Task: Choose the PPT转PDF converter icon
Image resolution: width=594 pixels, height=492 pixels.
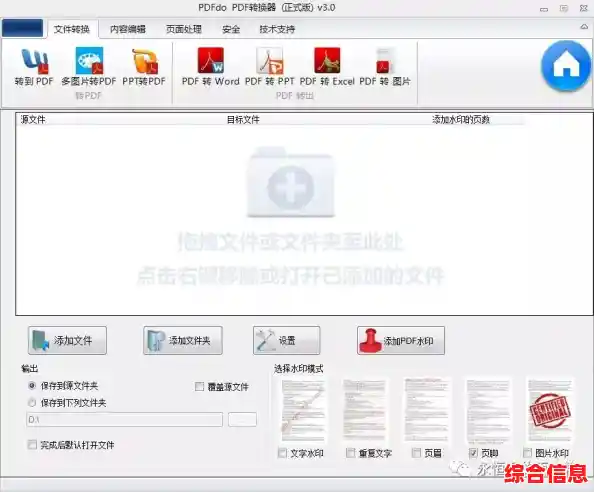Action: (145, 61)
